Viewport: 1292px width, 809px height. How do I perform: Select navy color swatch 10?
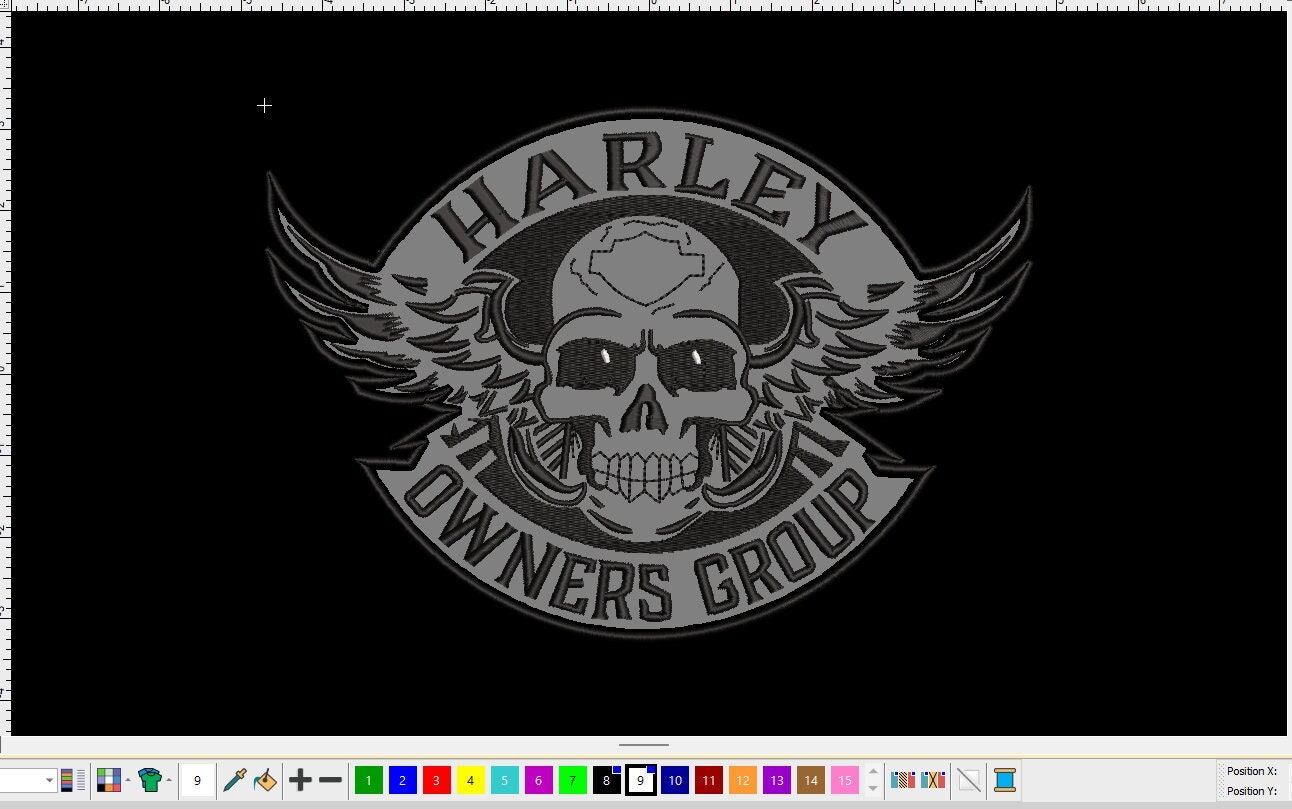675,780
